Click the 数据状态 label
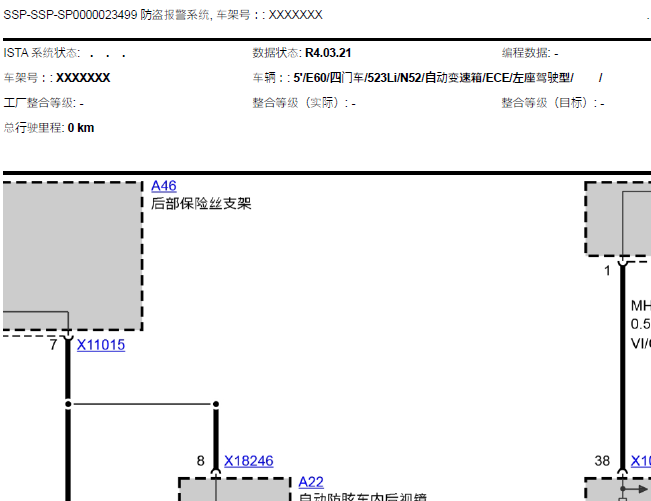The image size is (651, 501). (277, 53)
